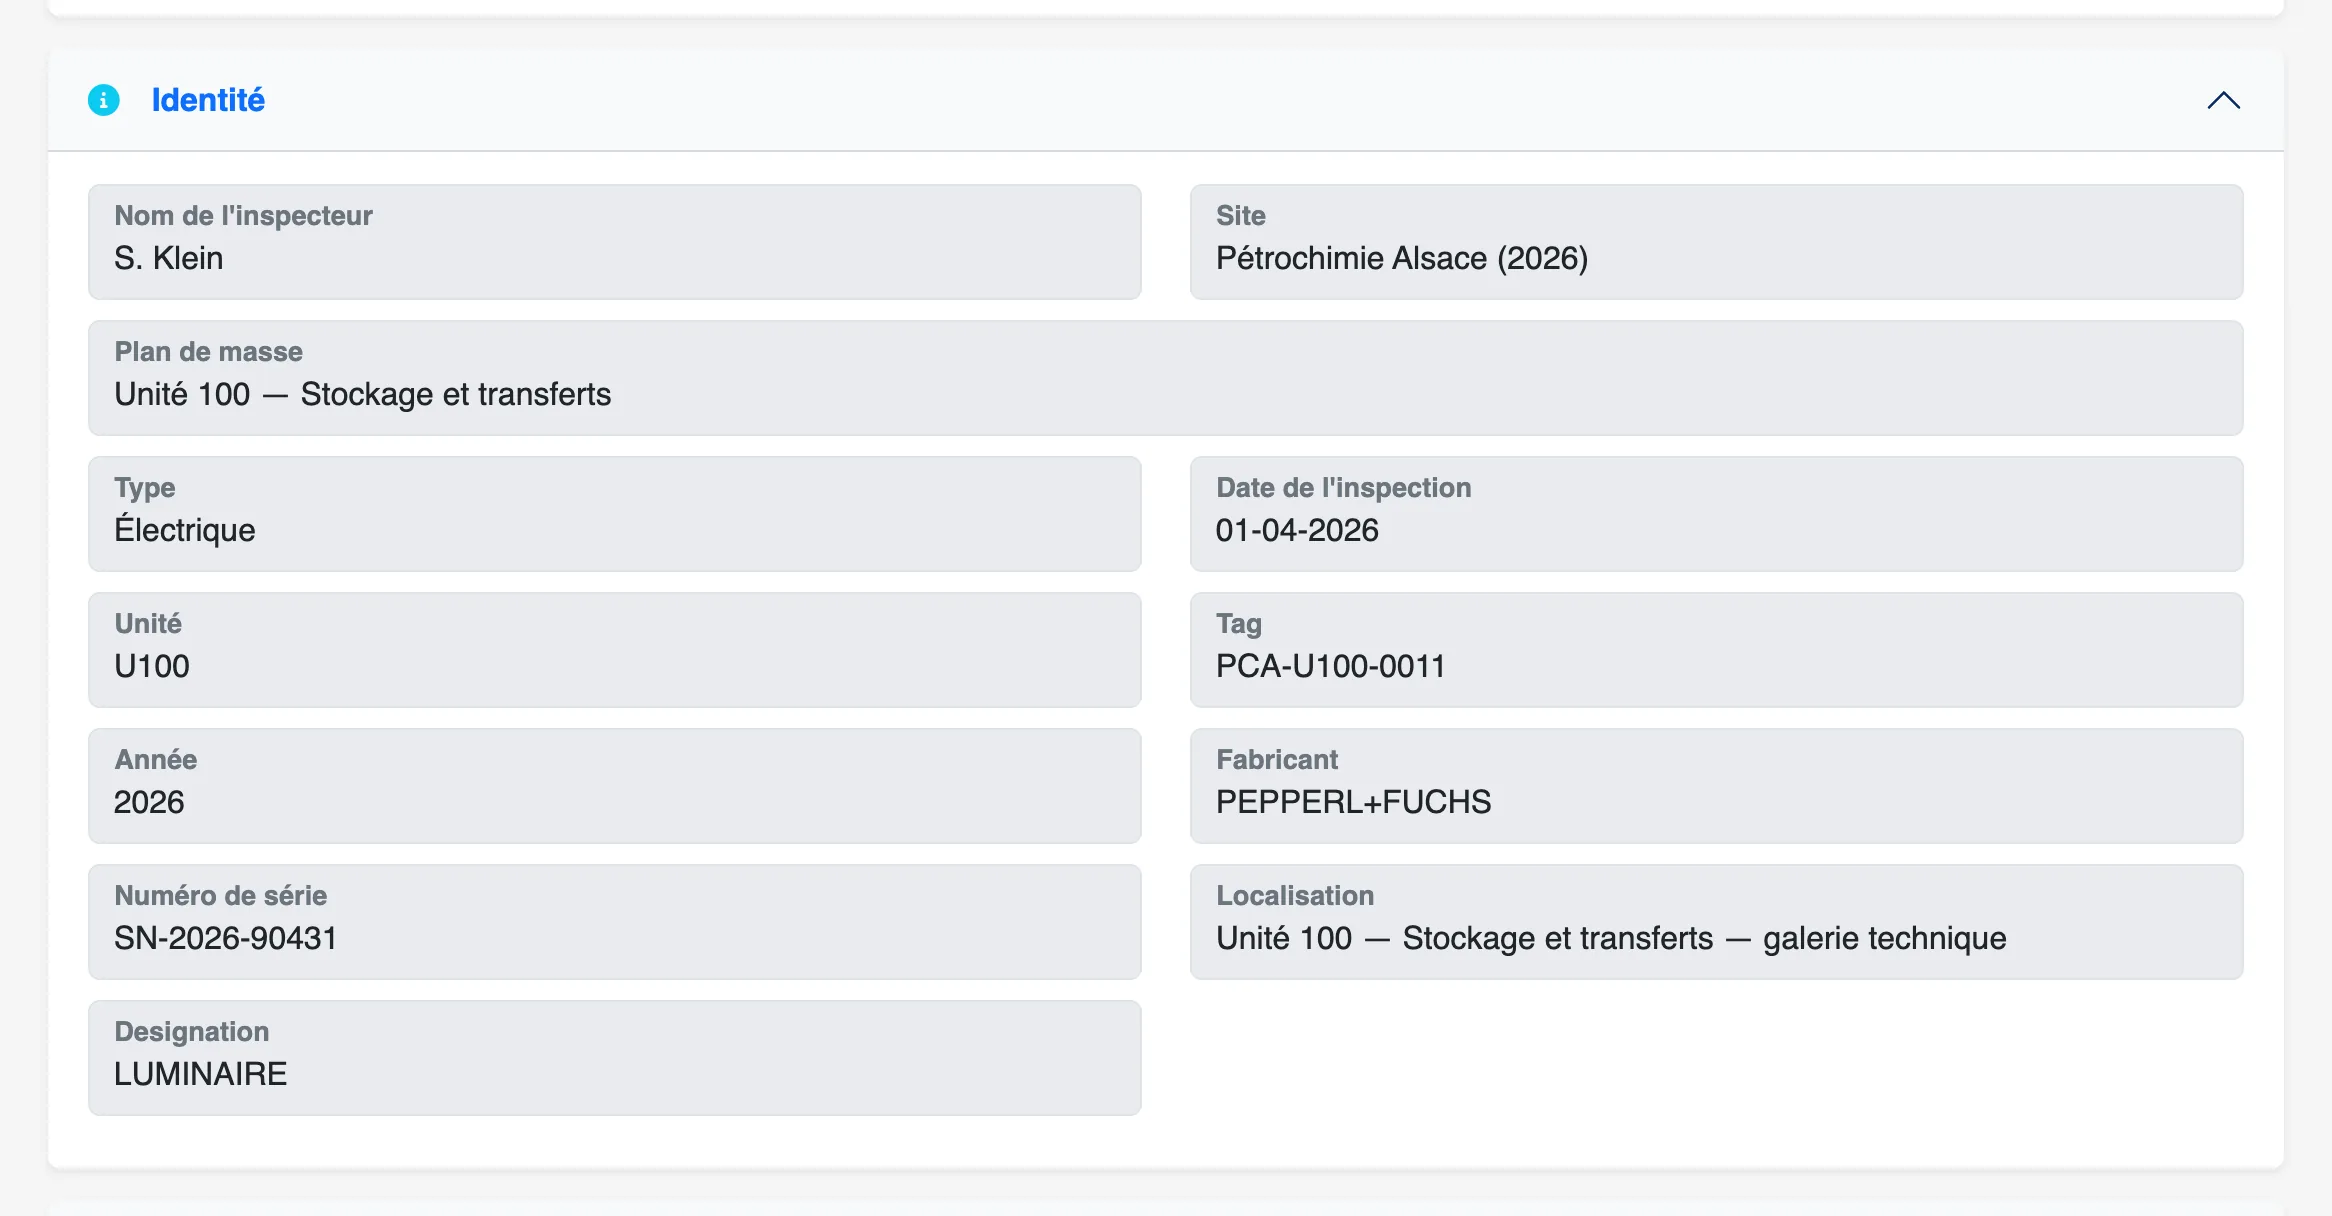The image size is (2332, 1216).
Task: Select the Nom de l'inspecteur field
Action: (614, 242)
